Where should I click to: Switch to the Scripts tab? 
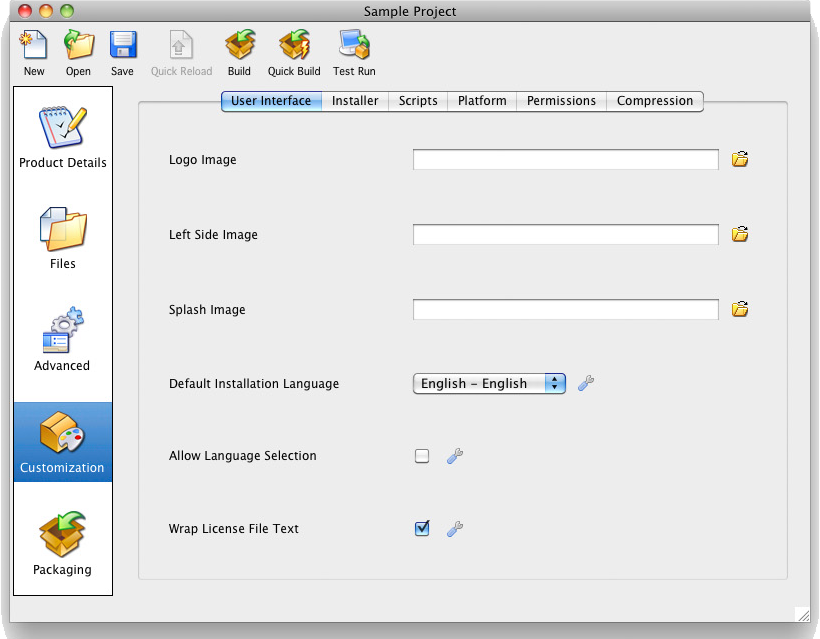click(418, 101)
